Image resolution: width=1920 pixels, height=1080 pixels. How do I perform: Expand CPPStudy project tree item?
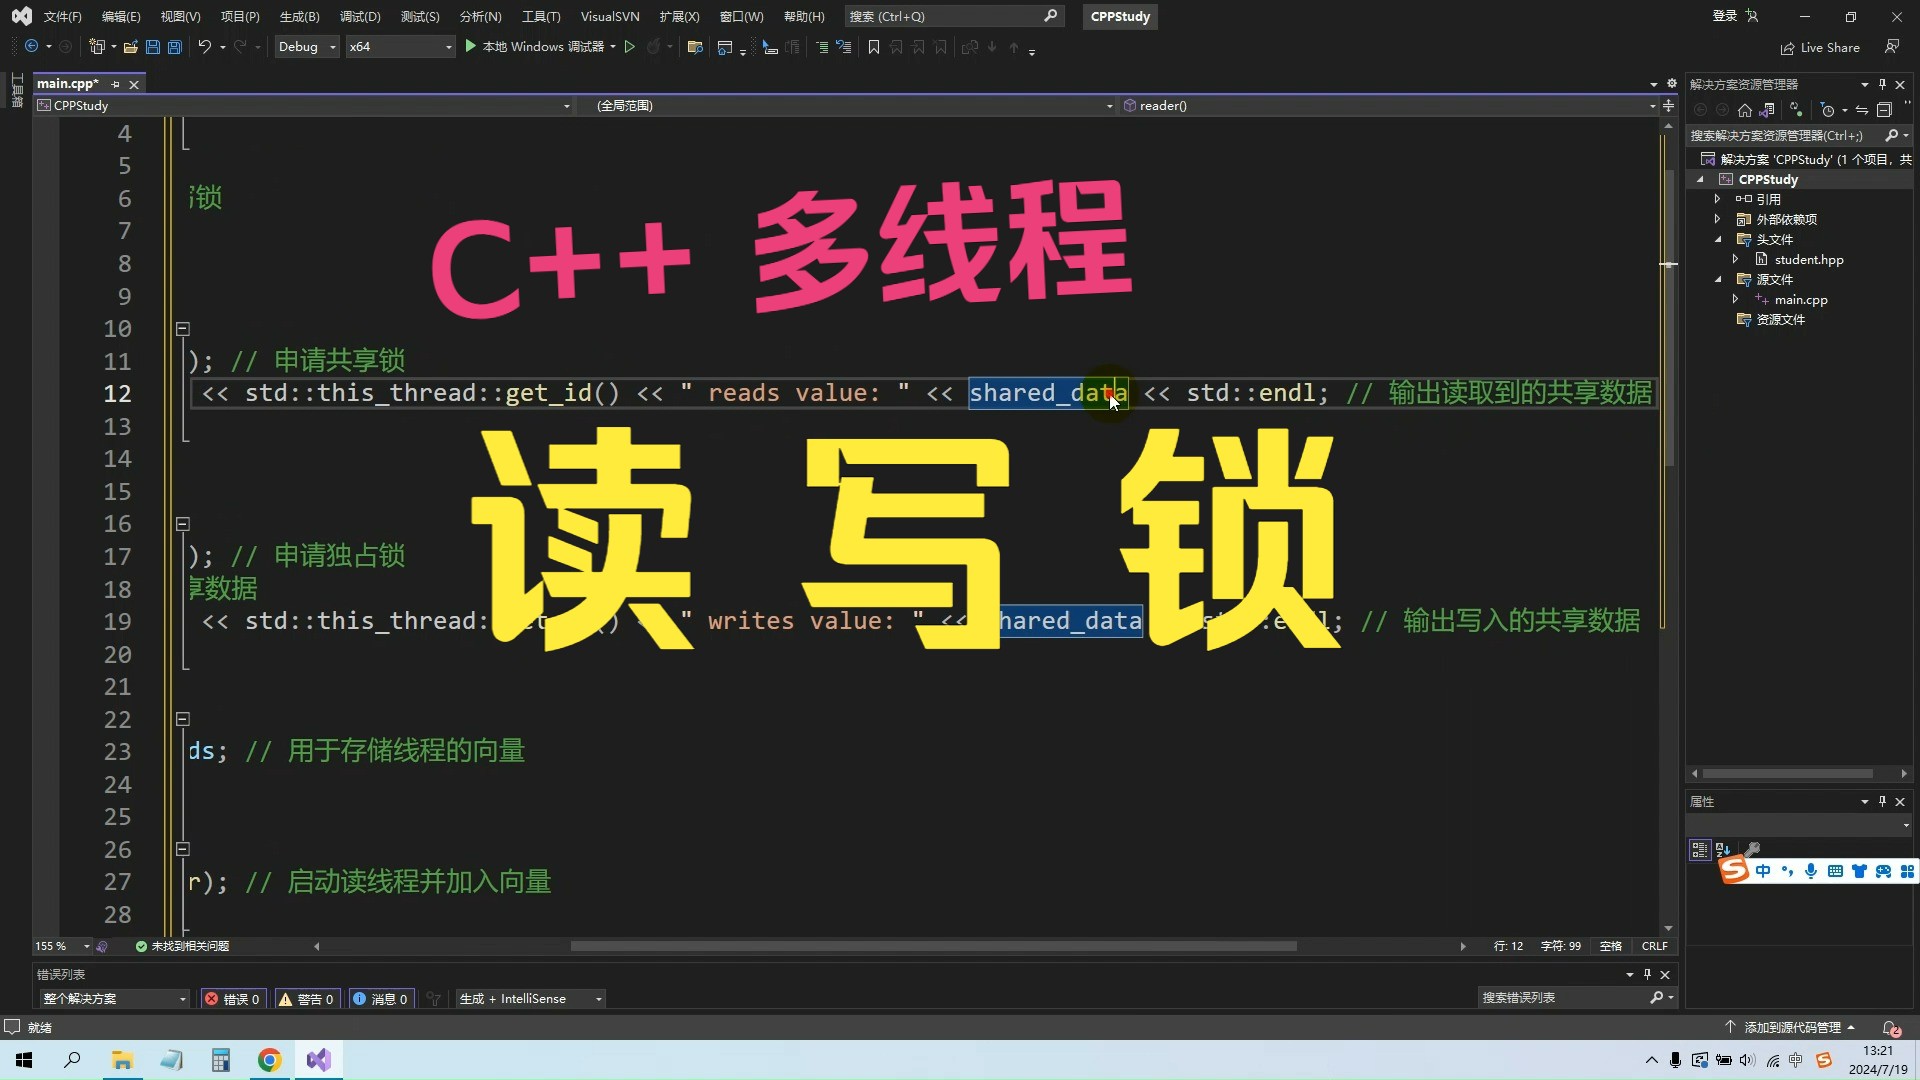point(1700,178)
